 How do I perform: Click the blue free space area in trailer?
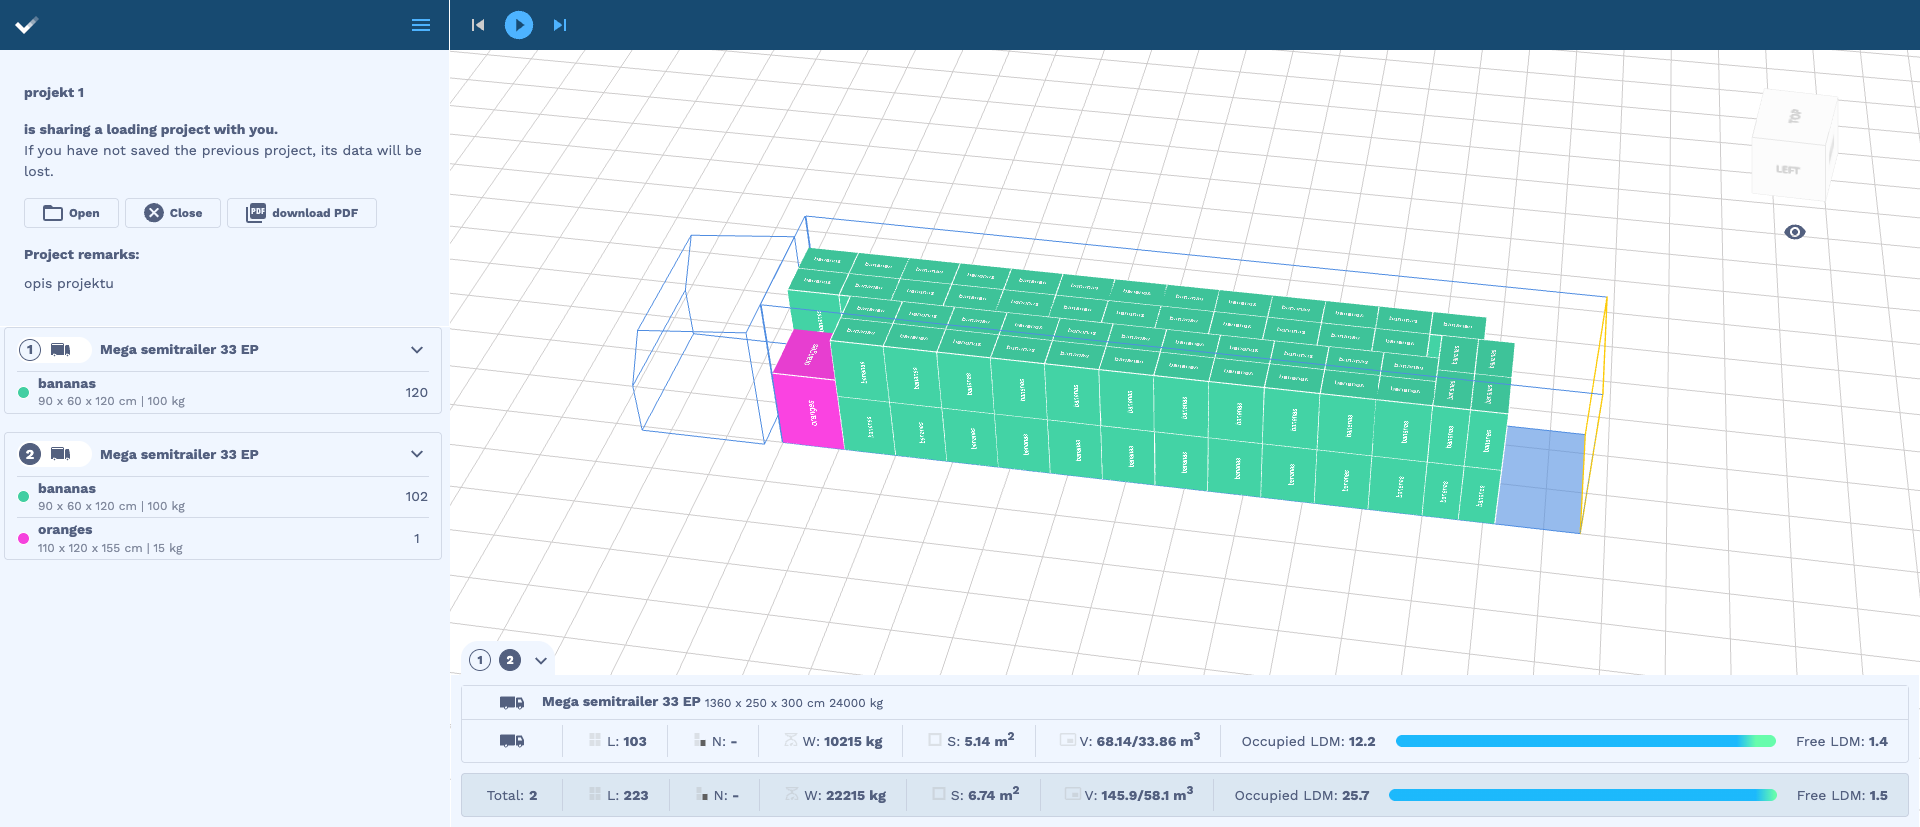coord(1540,480)
